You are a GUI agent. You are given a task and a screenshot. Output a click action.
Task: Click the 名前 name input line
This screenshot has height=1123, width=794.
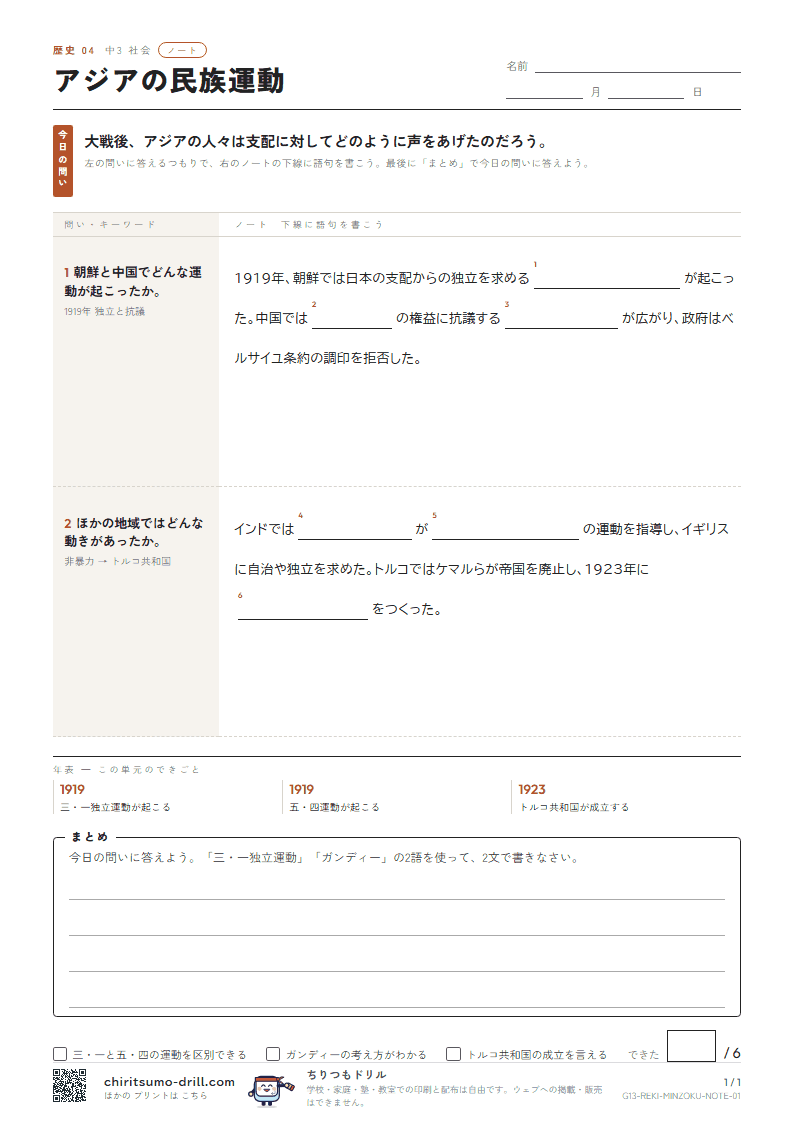[637, 66]
